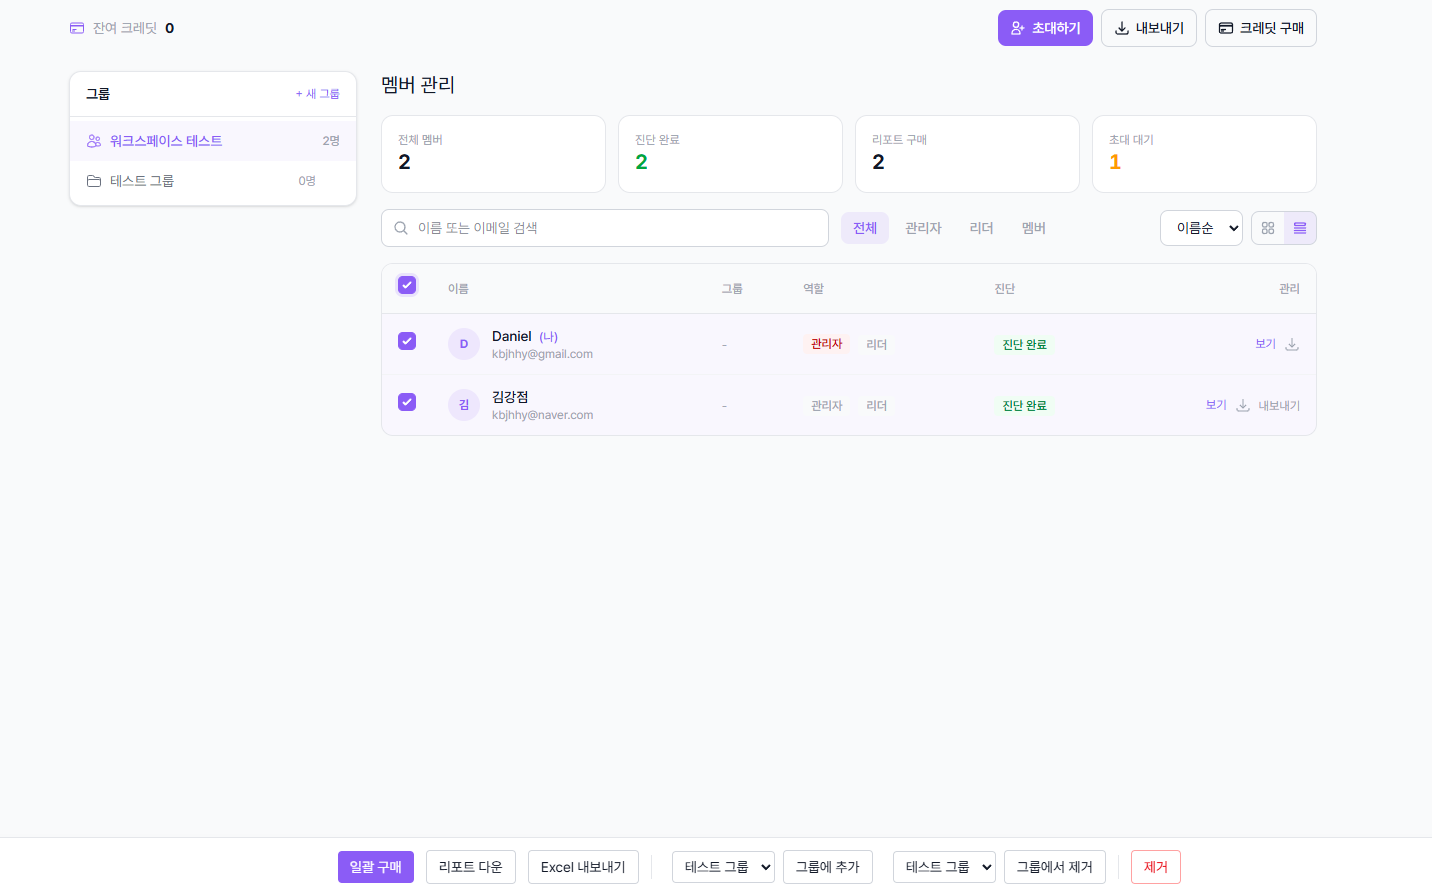Screen dimensions: 1432x888
Task: Open the 이름순 sort dropdown
Action: 1201,228
